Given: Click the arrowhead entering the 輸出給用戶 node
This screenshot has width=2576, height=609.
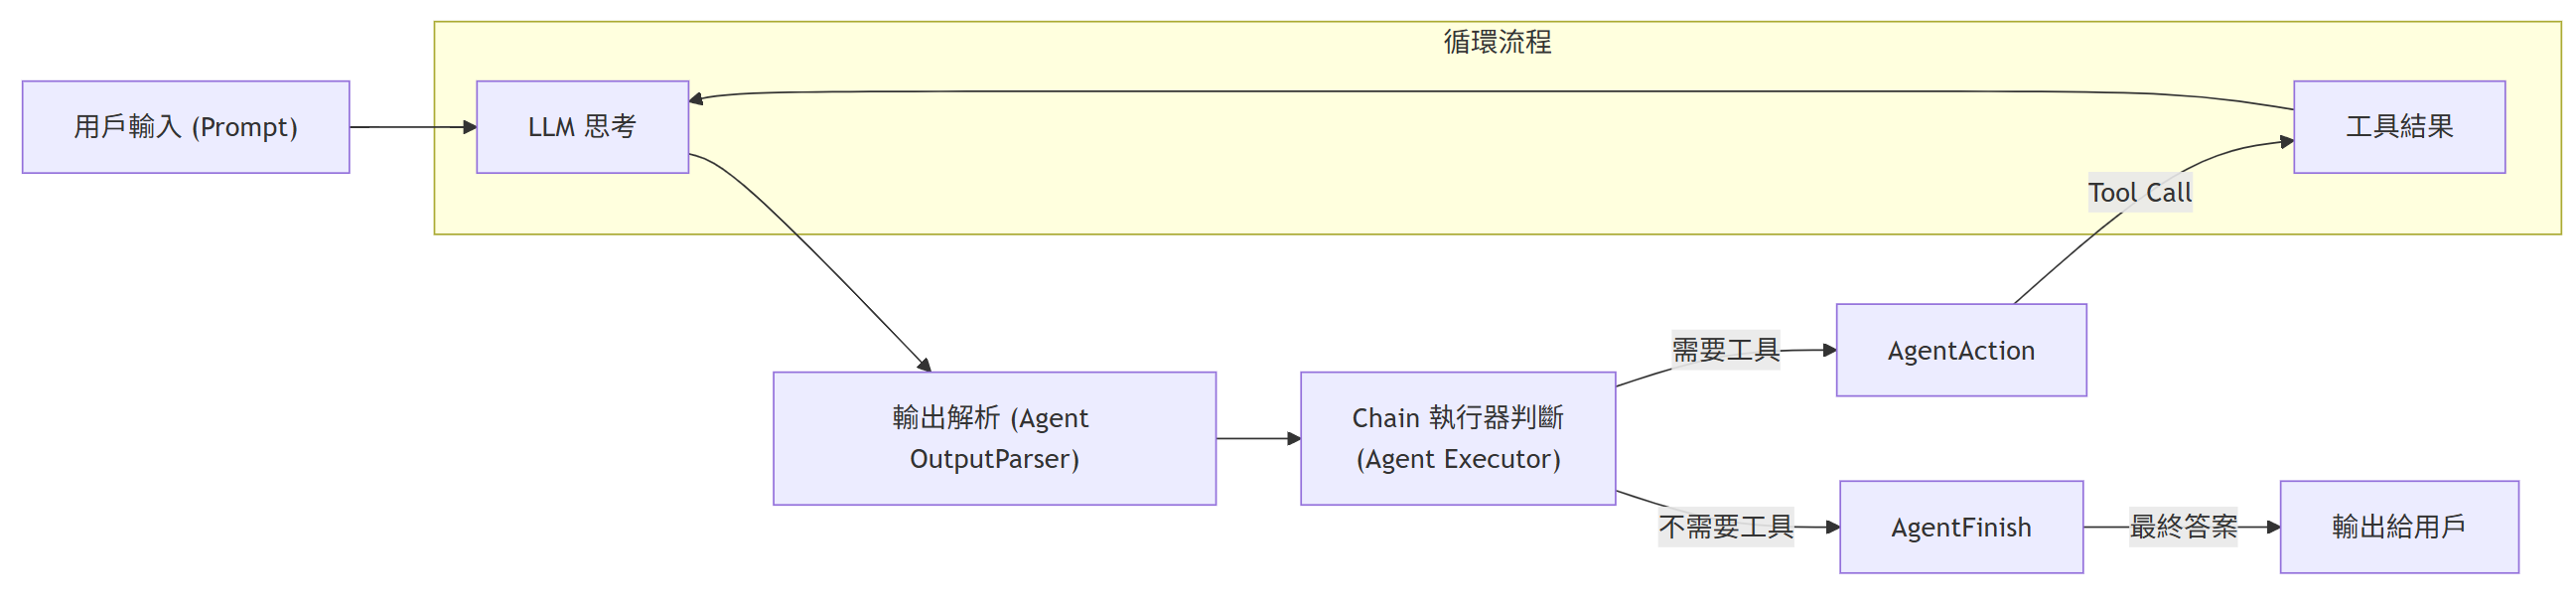Looking at the screenshot, I should point(2272,526).
